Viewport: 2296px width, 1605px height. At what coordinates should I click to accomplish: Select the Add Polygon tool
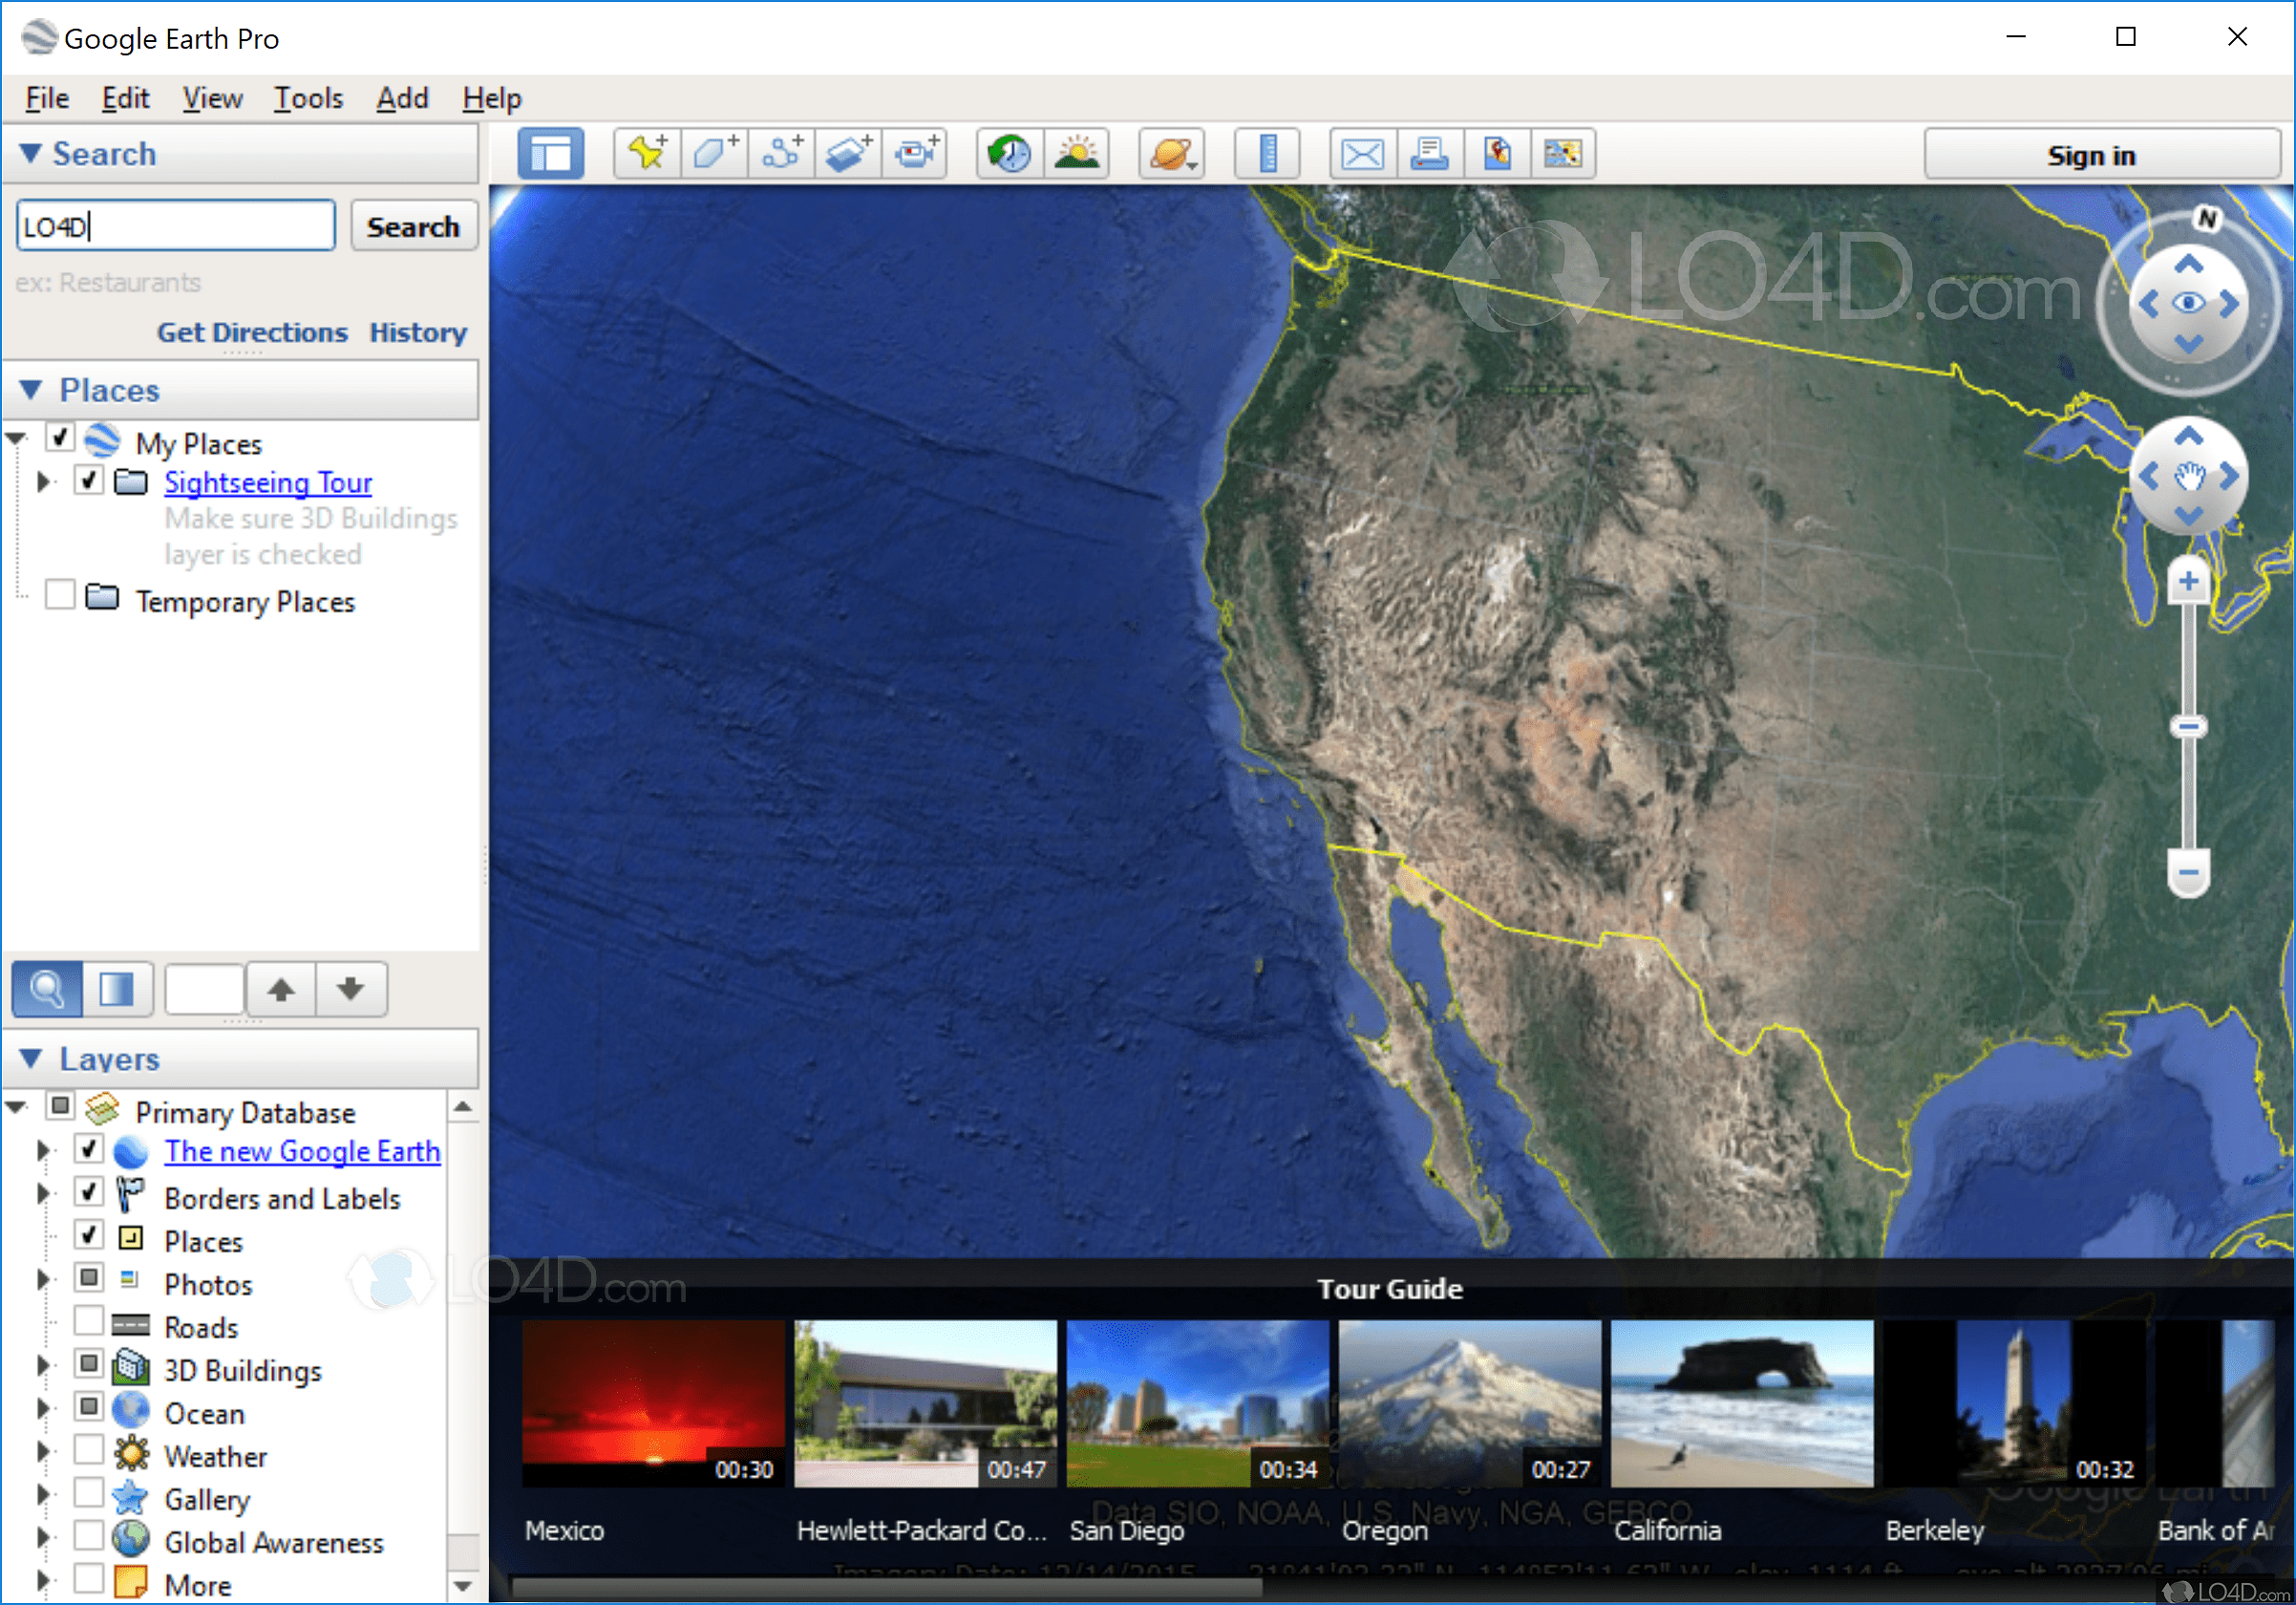(x=714, y=152)
